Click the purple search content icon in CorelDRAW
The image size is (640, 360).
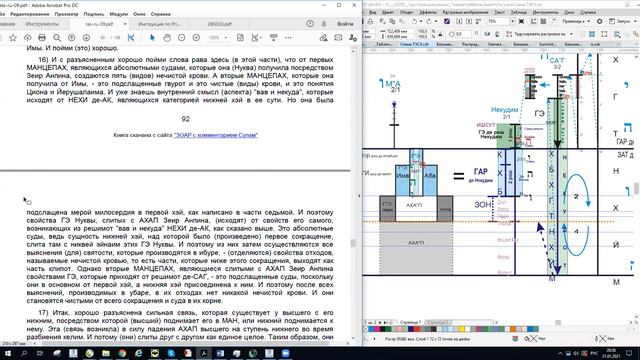tap(447, 21)
